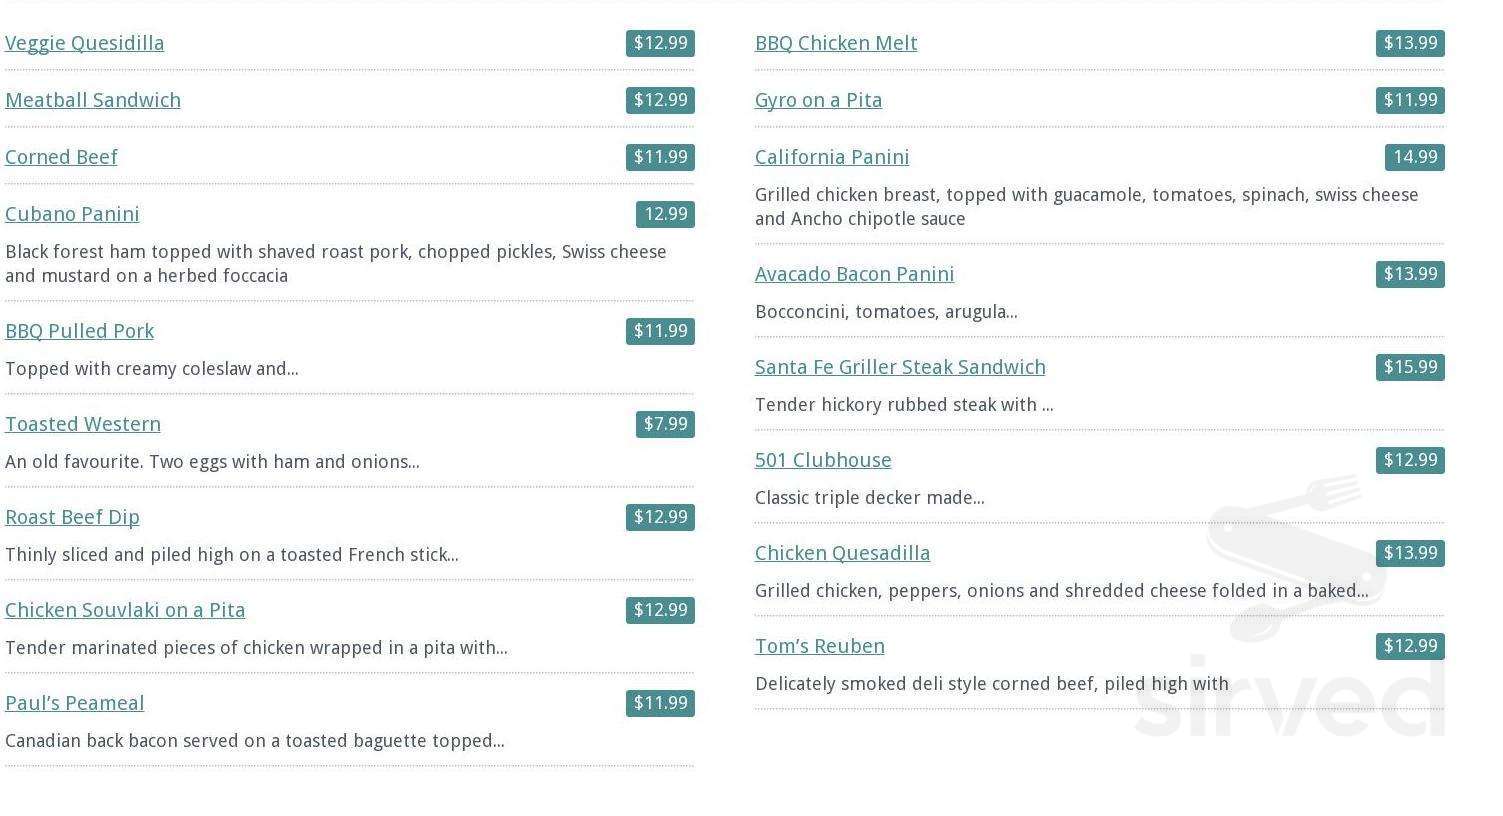Open Tom's Reuben details

coord(820,646)
